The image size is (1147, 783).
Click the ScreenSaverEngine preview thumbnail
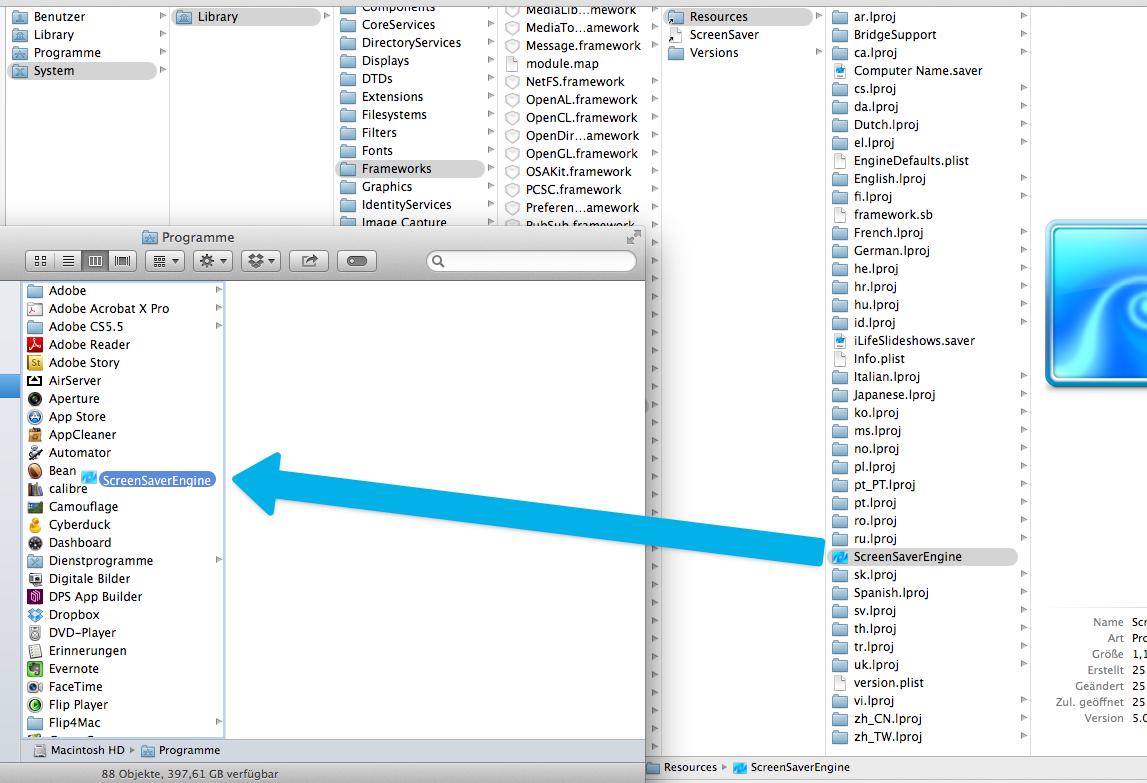pos(1097,304)
